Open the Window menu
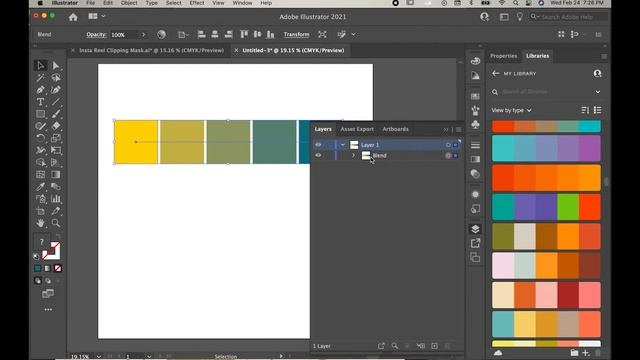The image size is (640, 360). click(242, 3)
